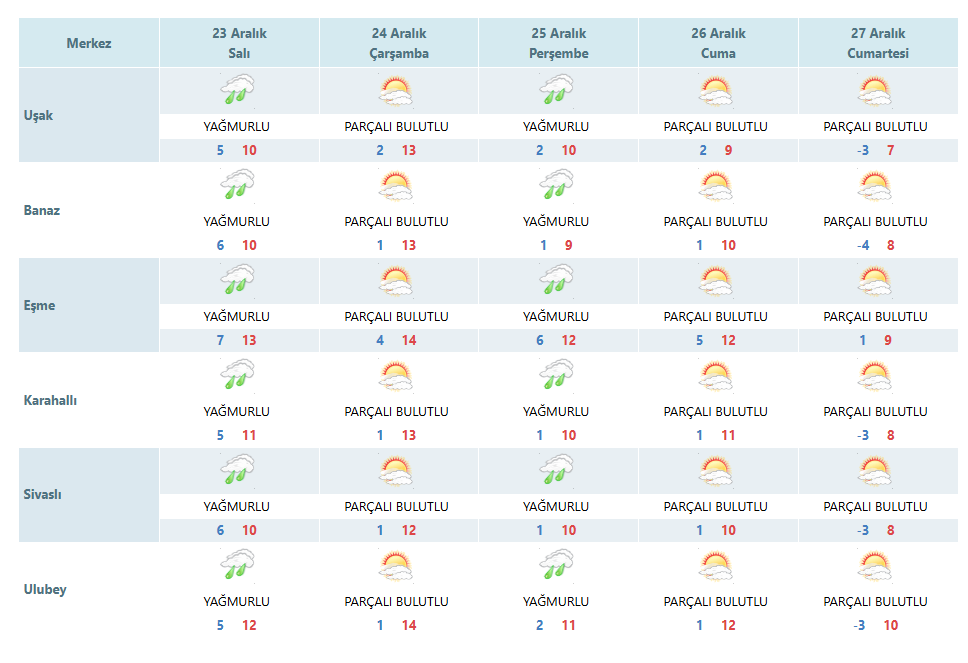The image size is (968, 663).
Task: Open the Ulubey row label
Action: 45,590
